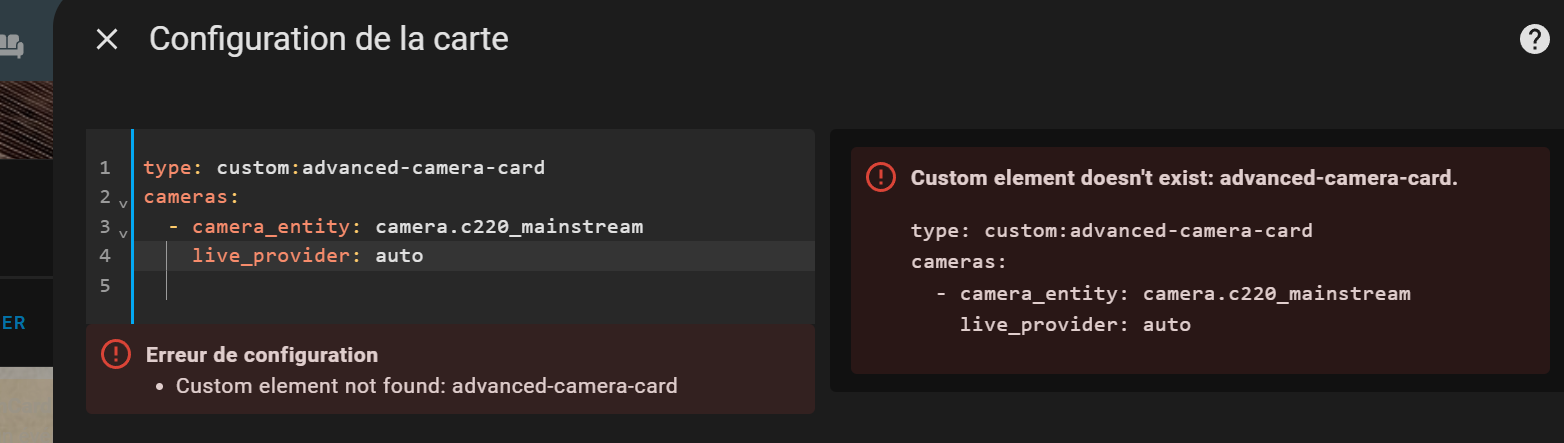The width and height of the screenshot is (1564, 443).
Task: Select line number 4 in the gutter
Action: [x=105, y=256]
